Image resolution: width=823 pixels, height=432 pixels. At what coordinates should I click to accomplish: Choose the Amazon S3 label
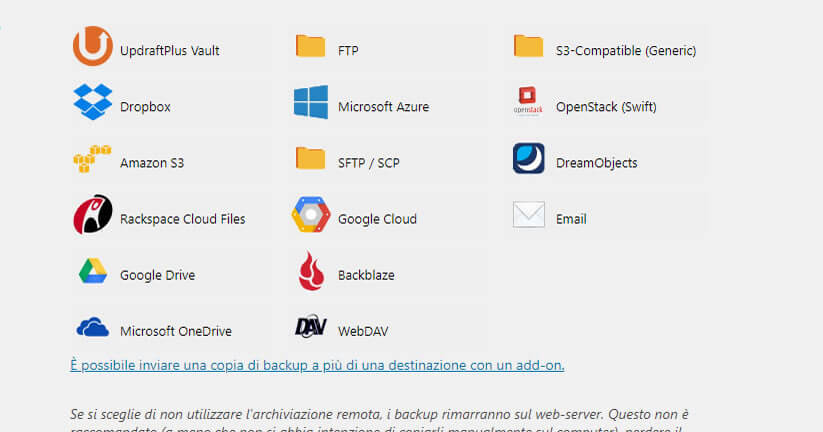152,163
